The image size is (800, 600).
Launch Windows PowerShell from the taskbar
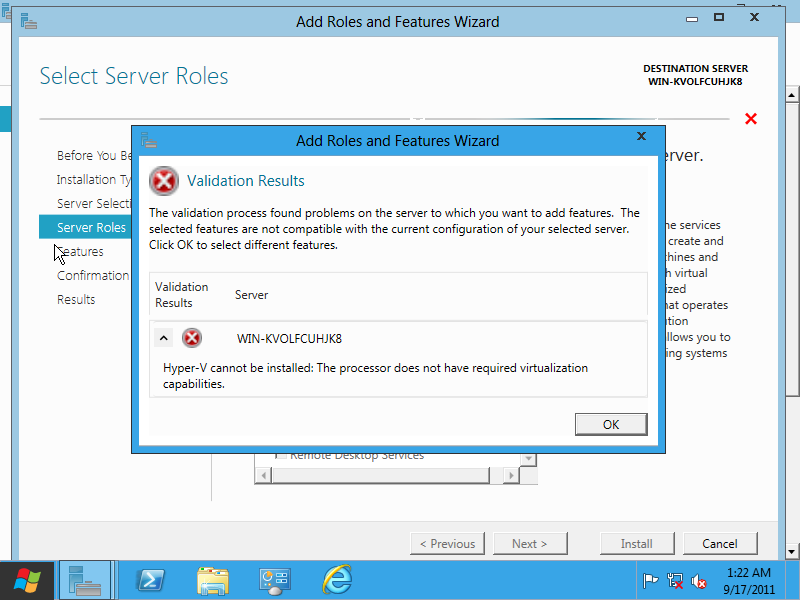[150, 580]
